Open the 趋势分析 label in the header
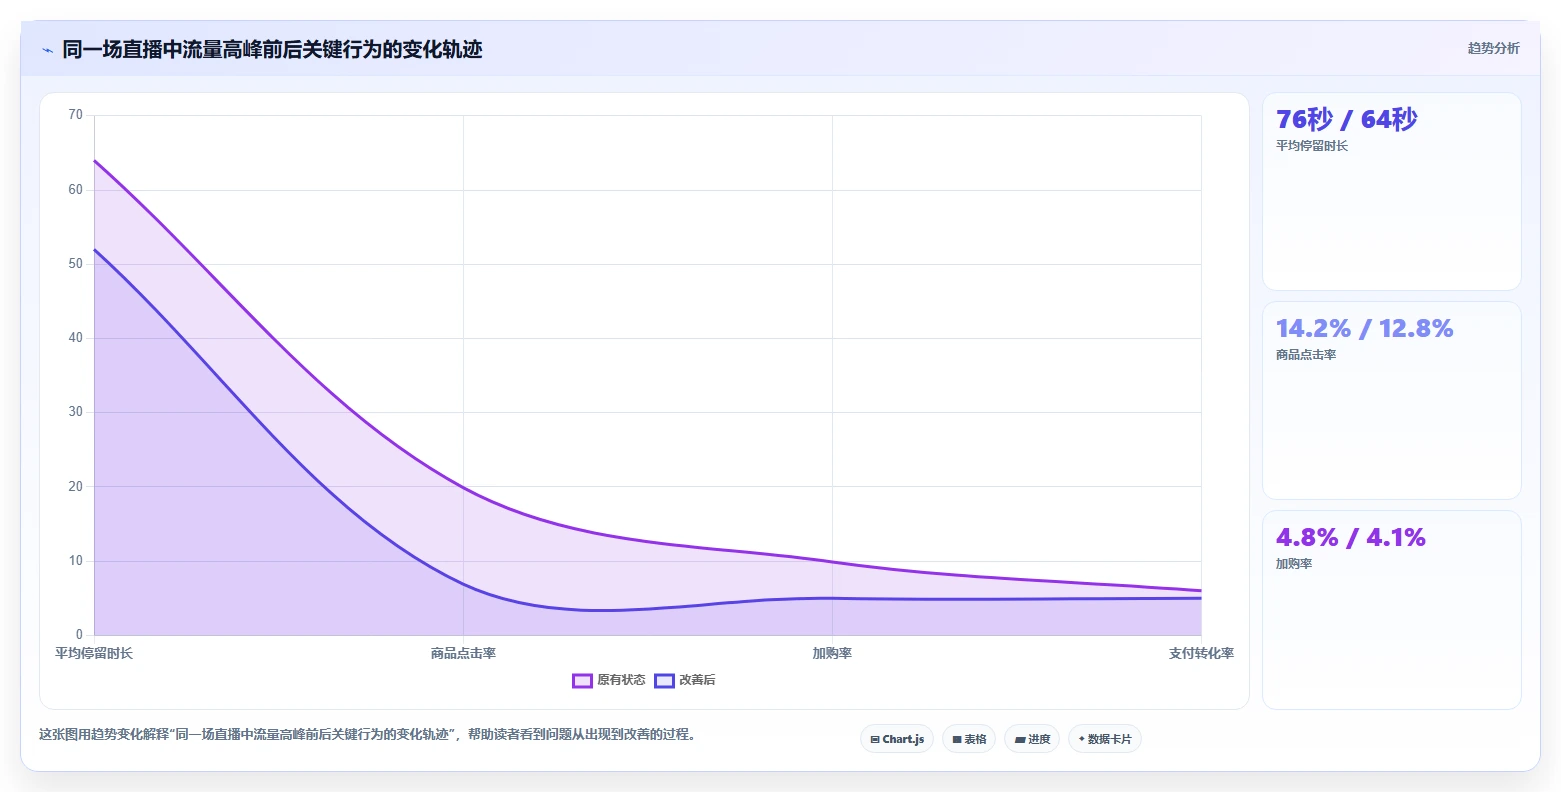Image resolution: width=1561 pixels, height=792 pixels. tap(1494, 49)
